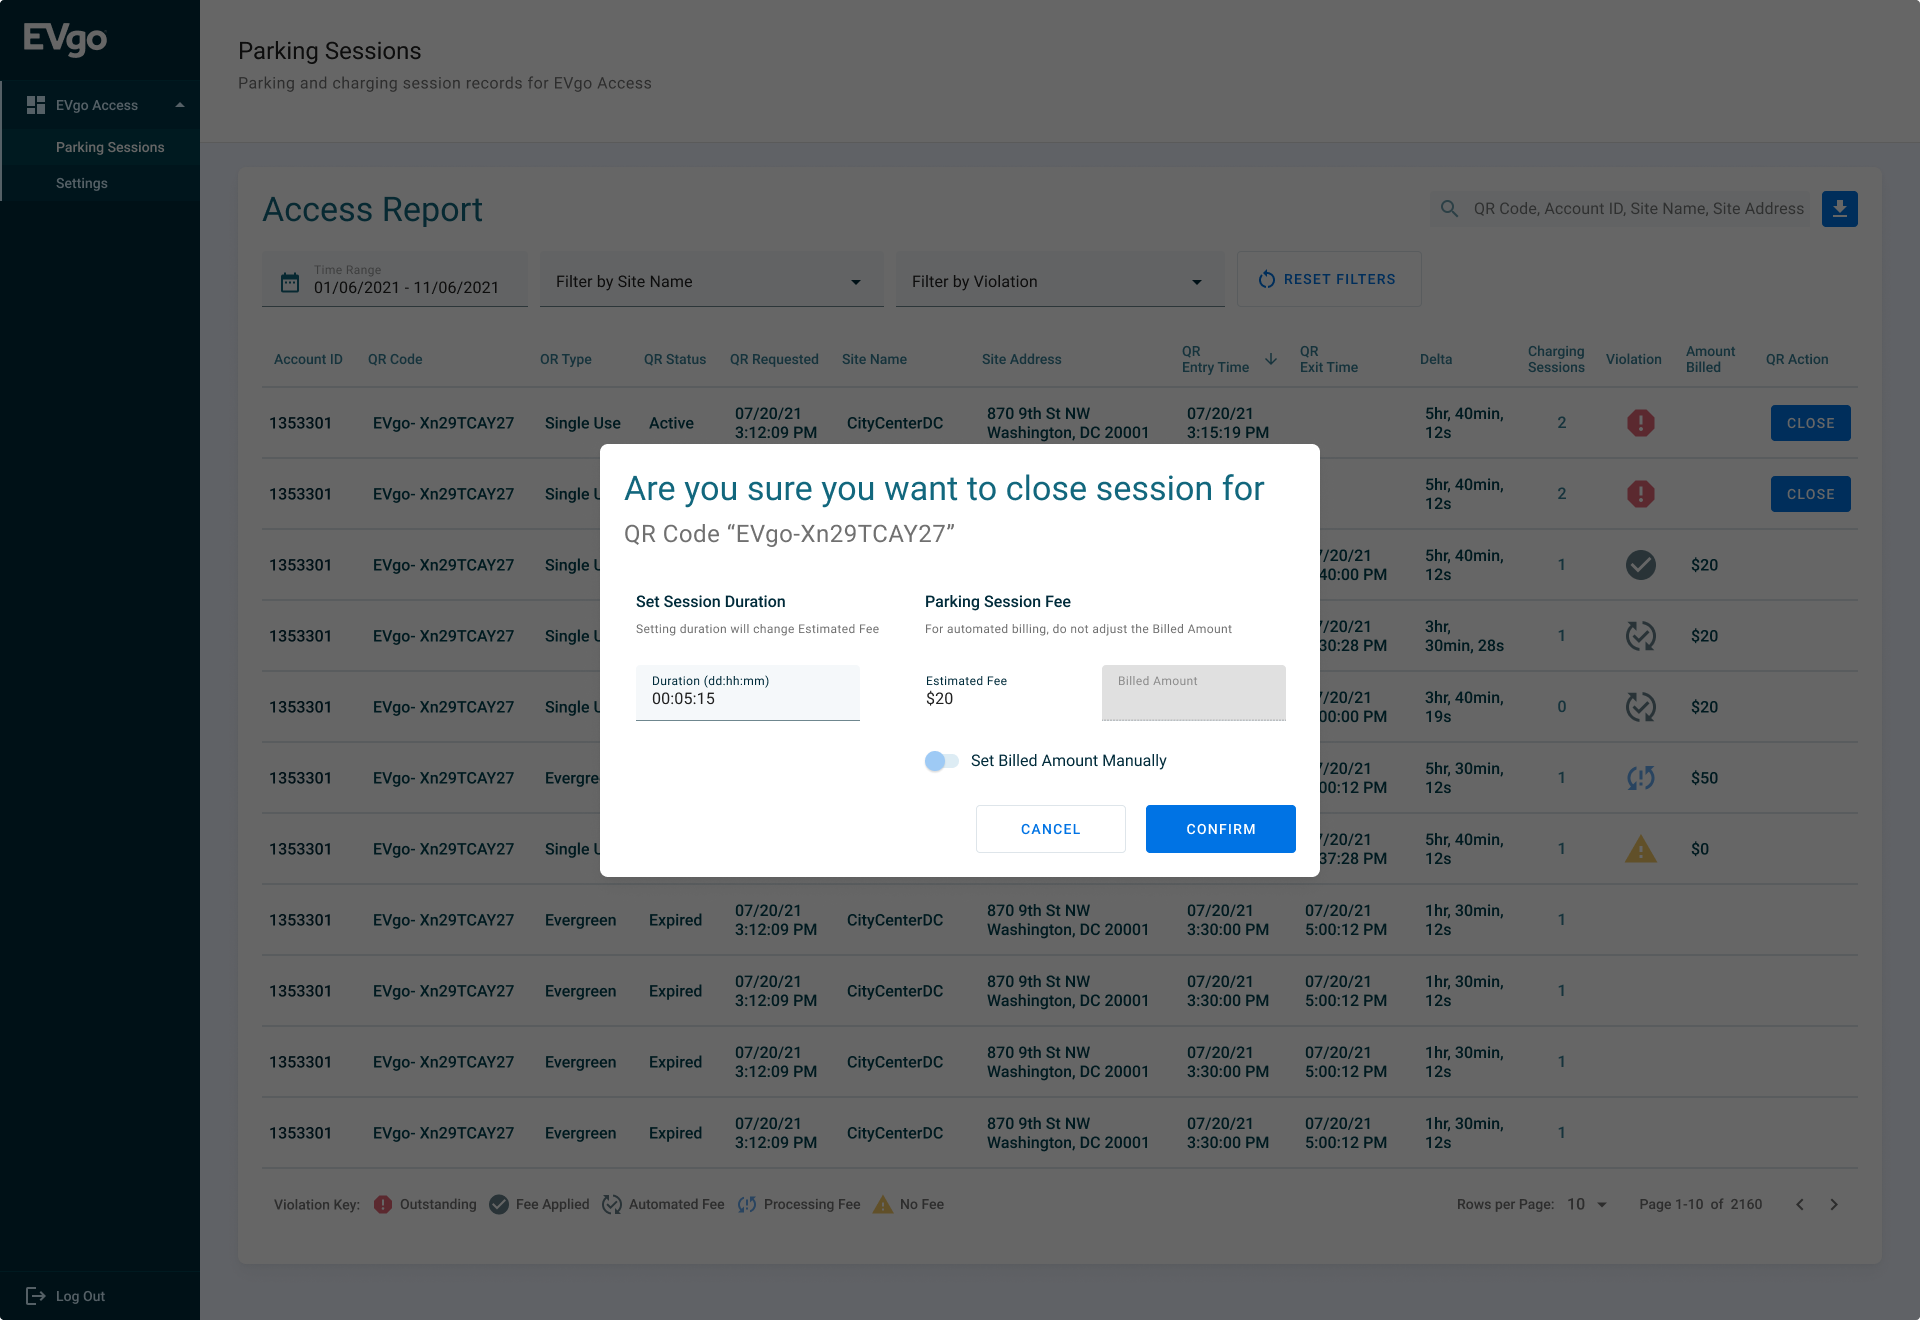Screen dimensions: 1920x1320
Task: Click the Estimated Fee $20 value
Action: (939, 699)
